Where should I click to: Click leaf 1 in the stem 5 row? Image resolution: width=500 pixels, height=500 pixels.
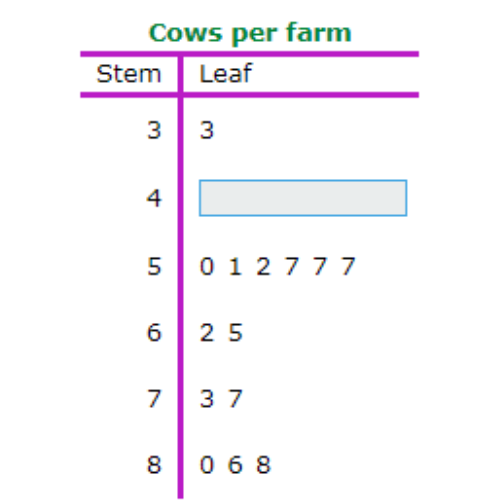235,266
